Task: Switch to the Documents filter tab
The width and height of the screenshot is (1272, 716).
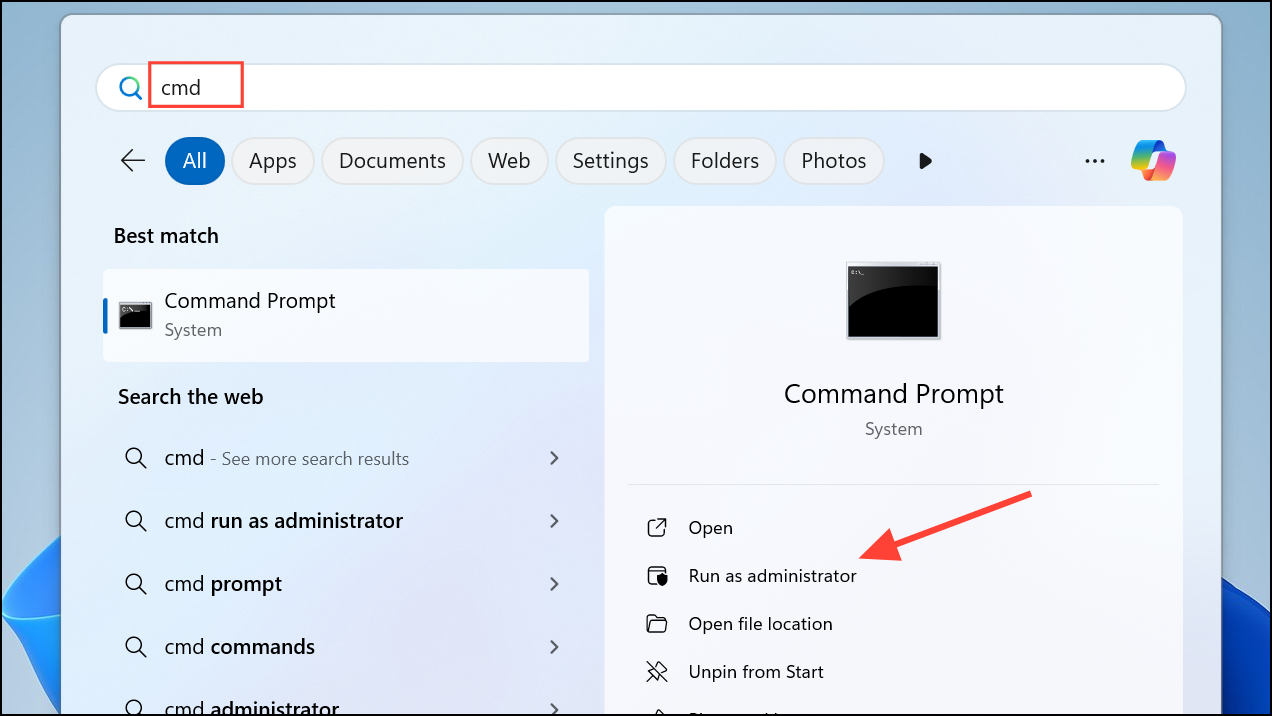Action: click(392, 161)
